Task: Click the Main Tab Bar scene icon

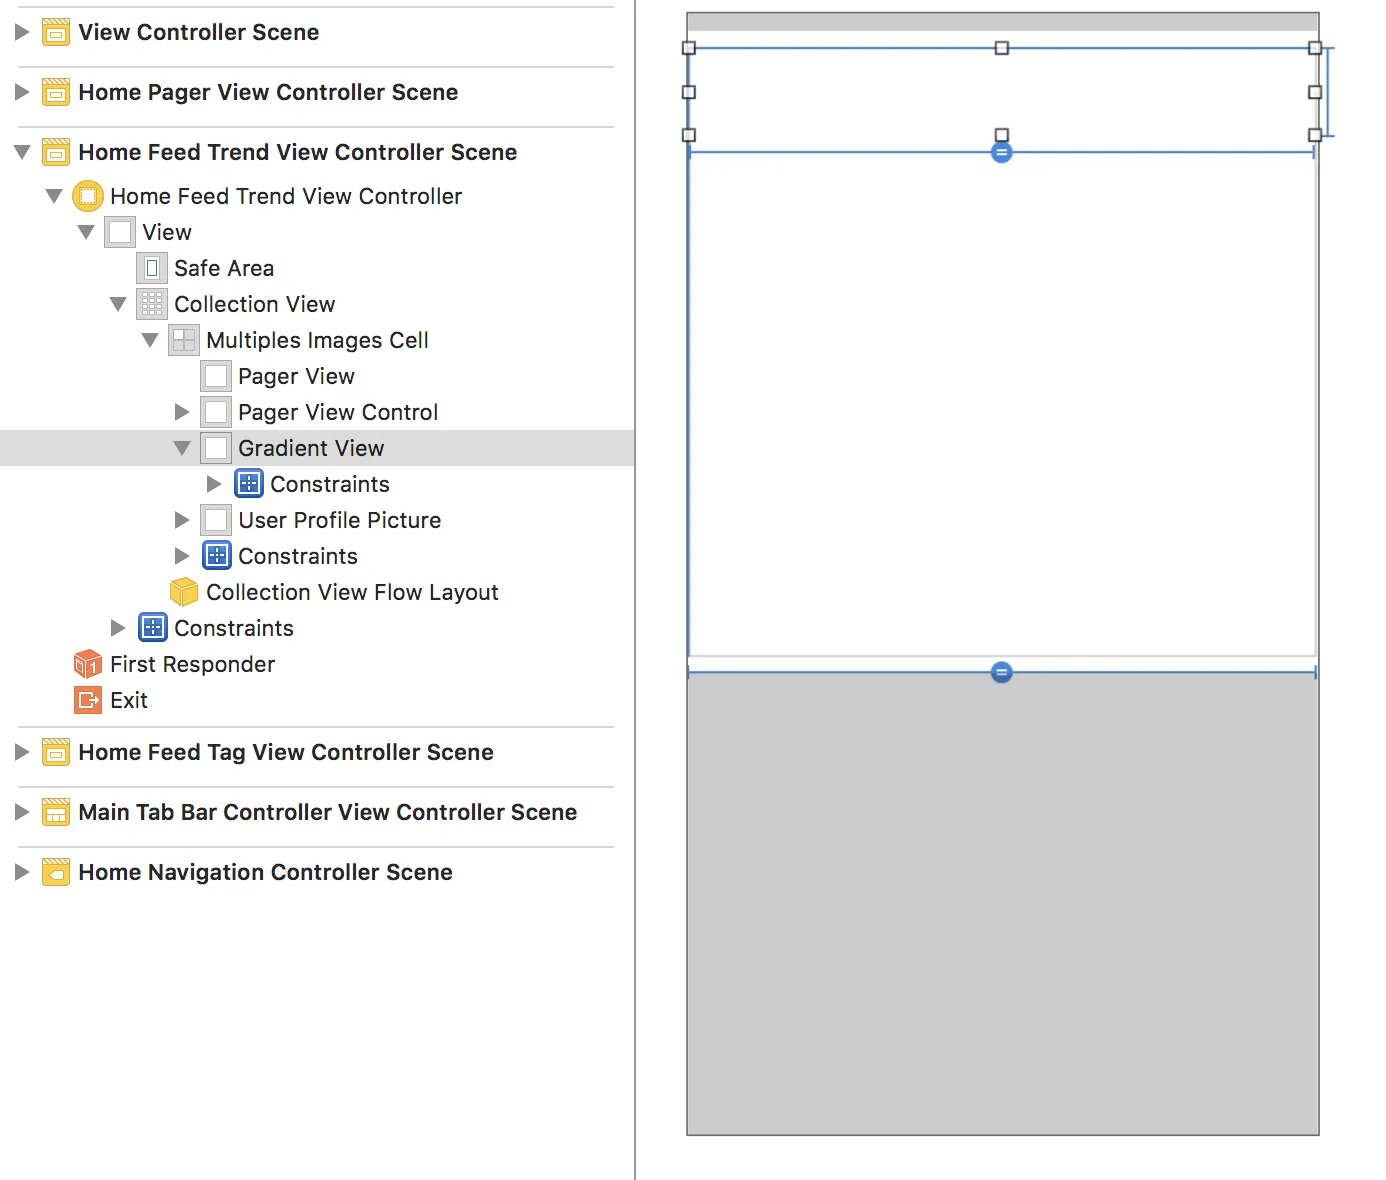Action: (x=56, y=812)
